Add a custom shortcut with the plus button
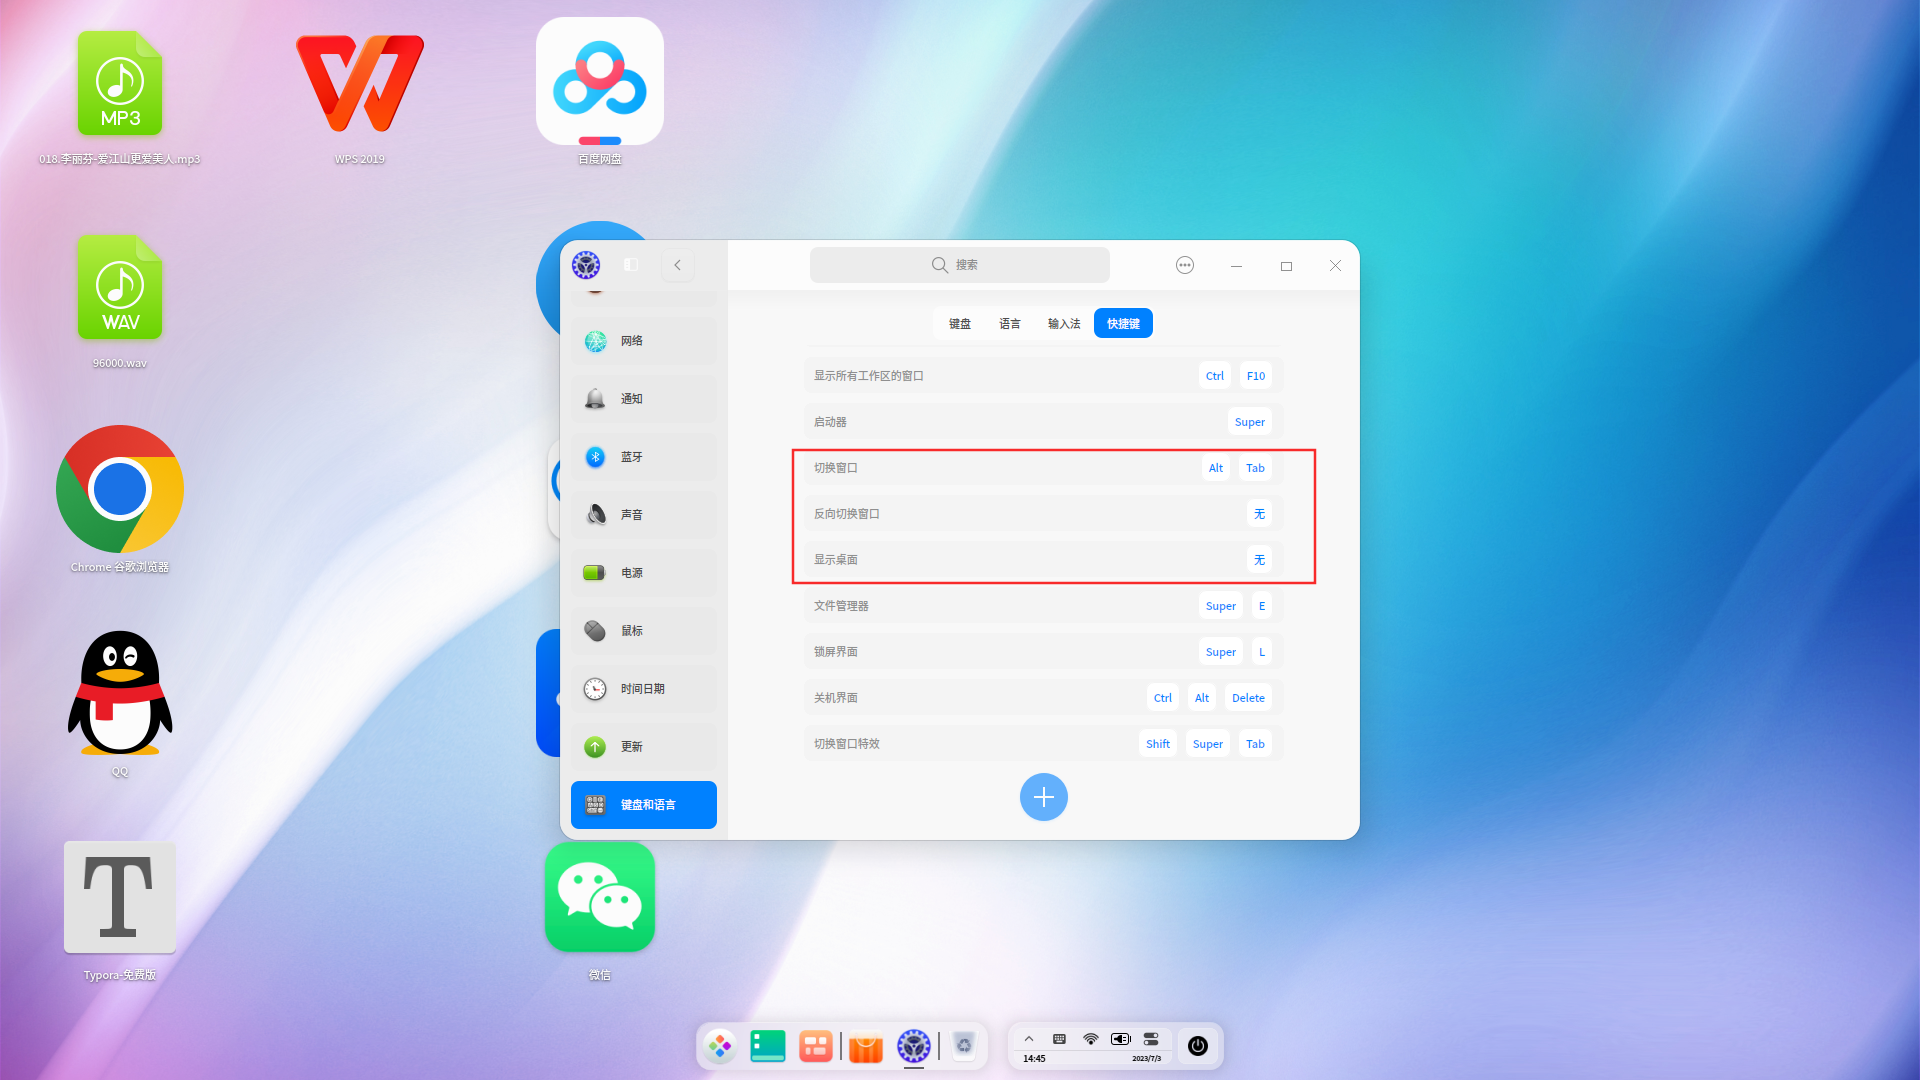This screenshot has width=1920, height=1080. [x=1044, y=797]
